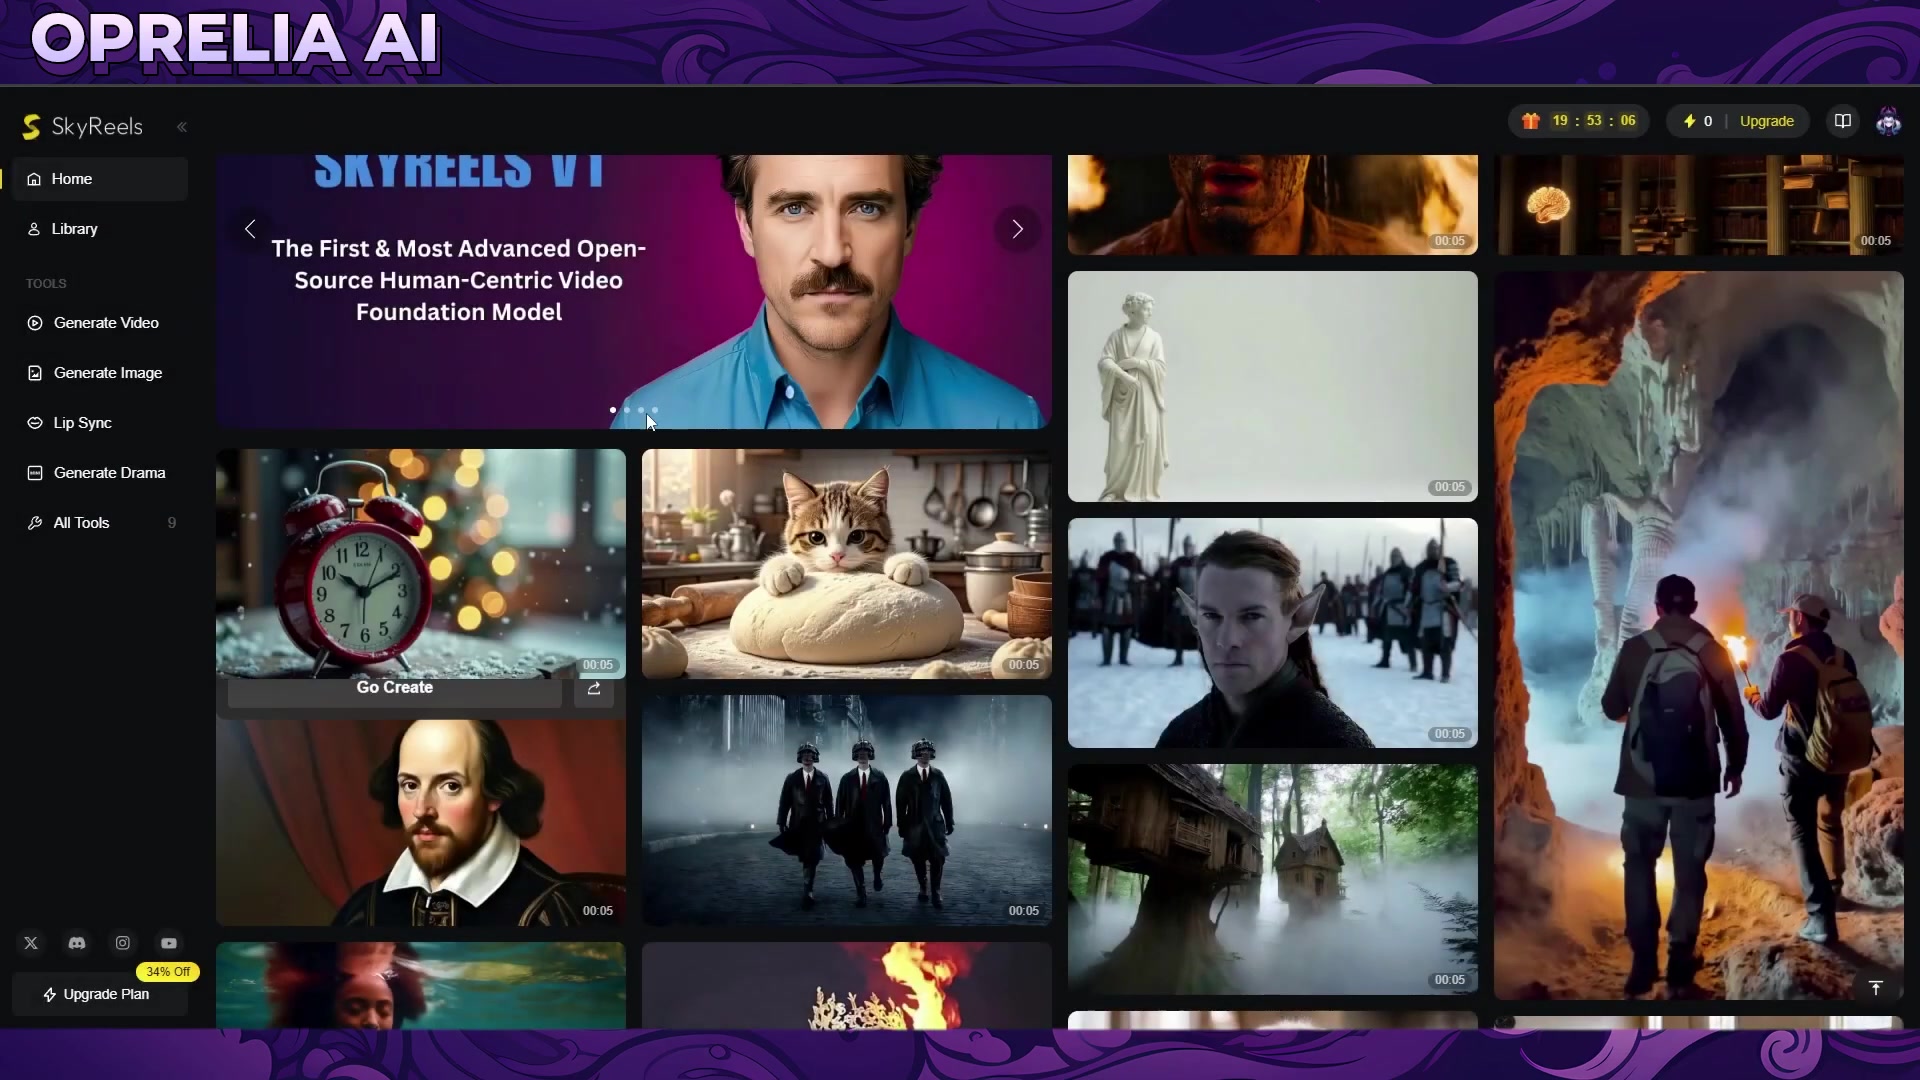Open the fiery face video at top
Viewport: 1920px width, 1080px height.
(x=1273, y=204)
